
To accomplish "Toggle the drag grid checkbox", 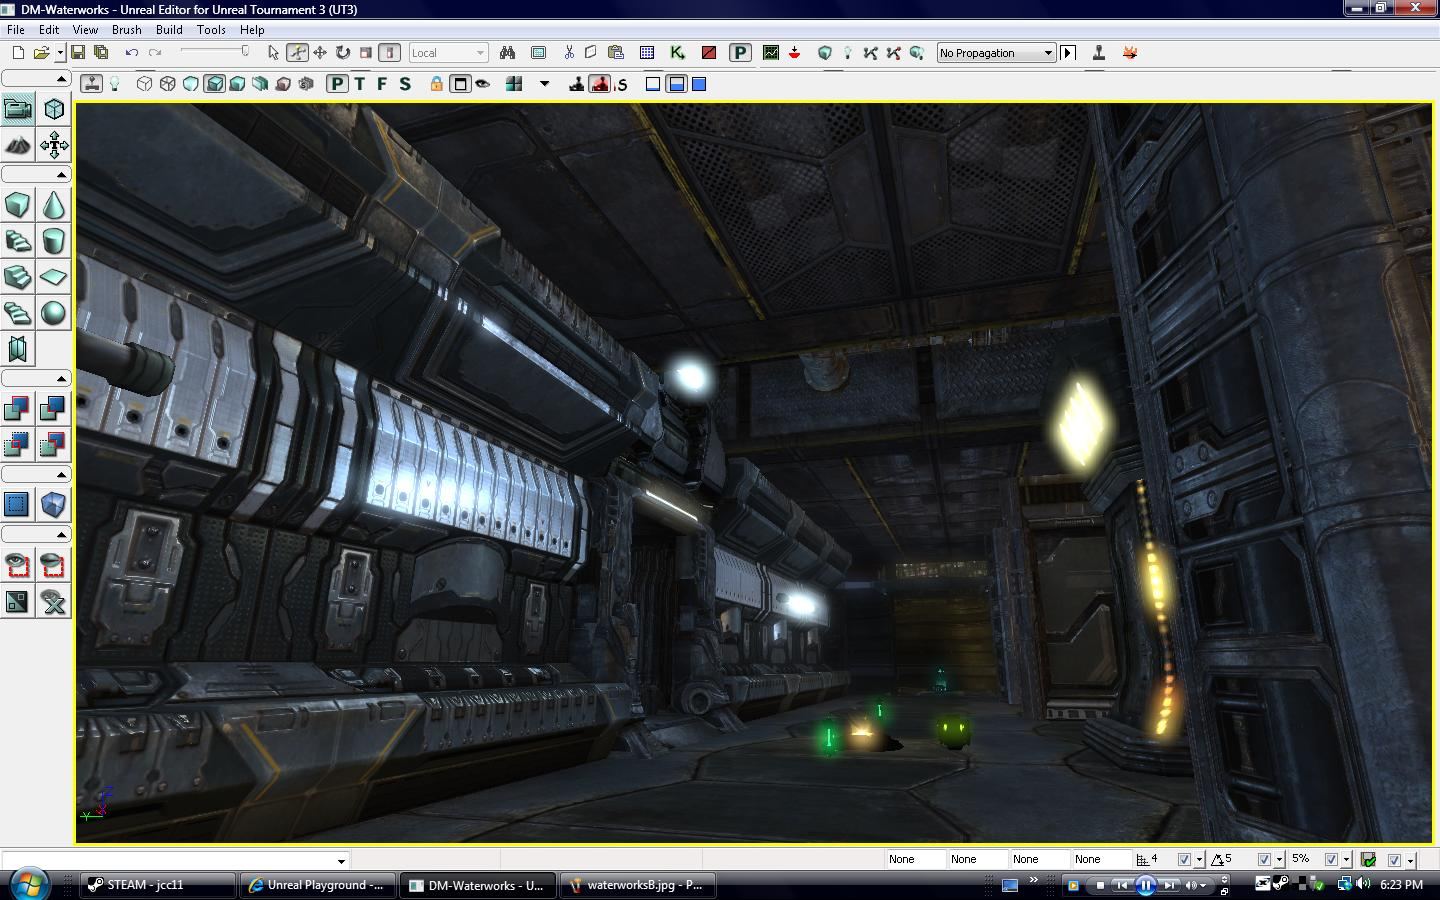I will point(1186,859).
